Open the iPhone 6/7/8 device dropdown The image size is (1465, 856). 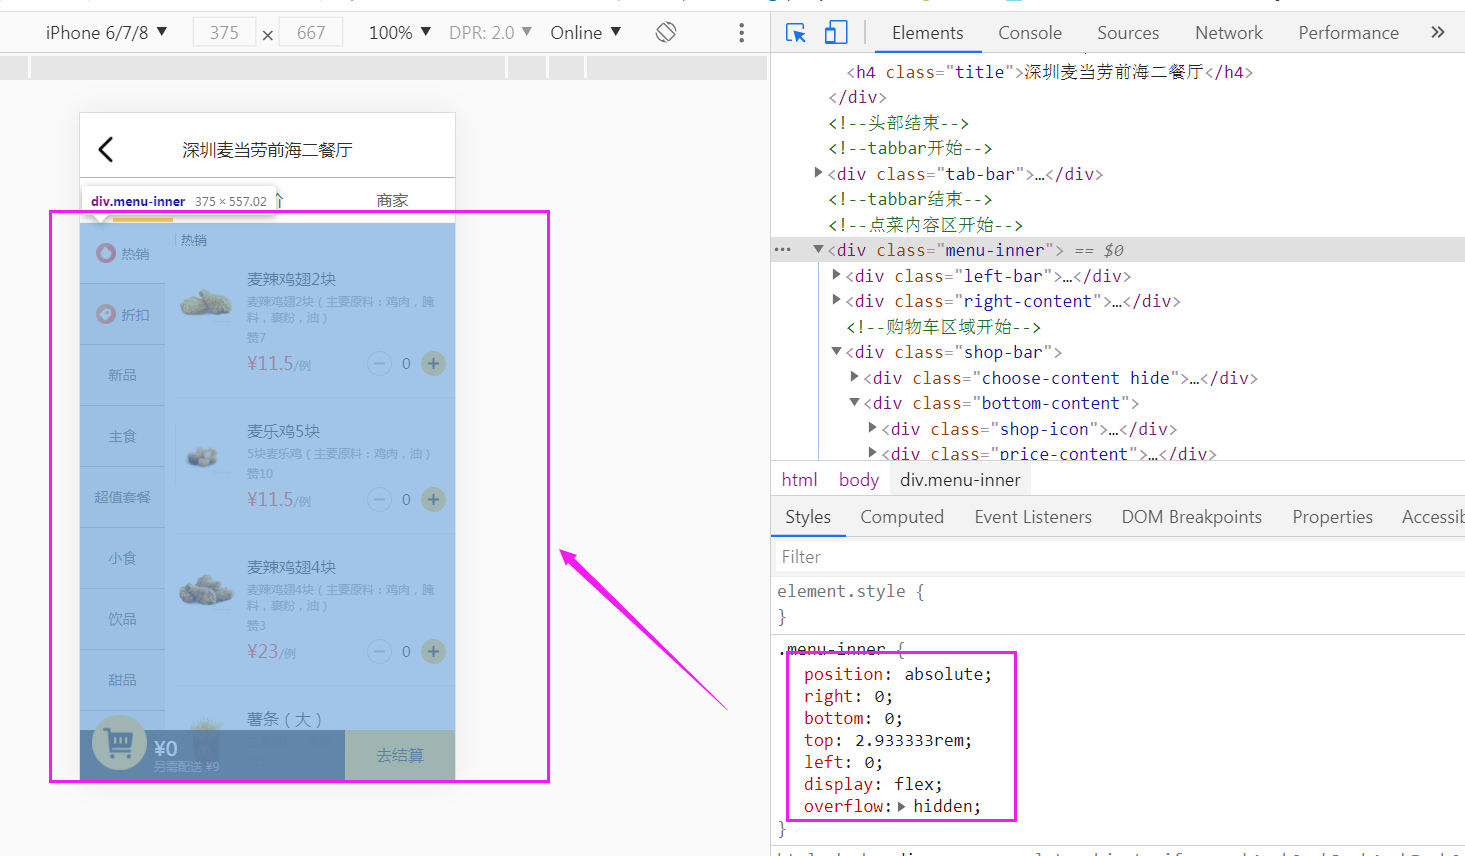tap(106, 32)
